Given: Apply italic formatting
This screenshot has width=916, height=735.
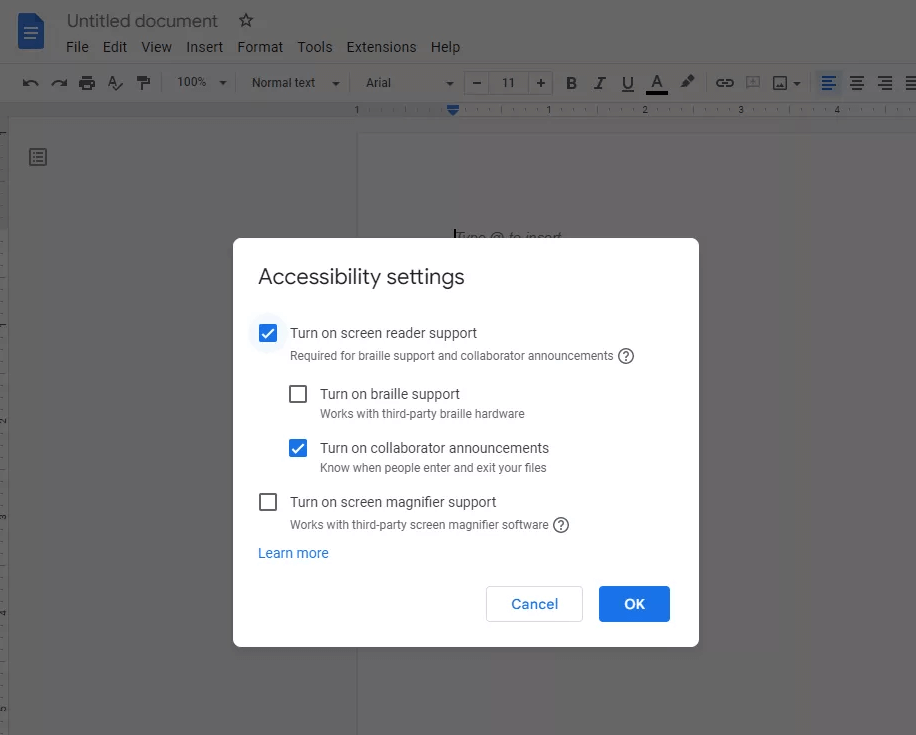Looking at the screenshot, I should coord(599,83).
